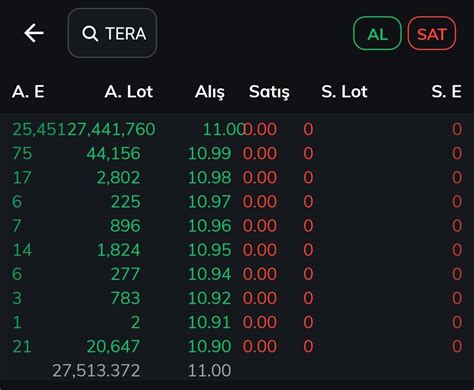Select the 10.95 bid price level

(210, 250)
